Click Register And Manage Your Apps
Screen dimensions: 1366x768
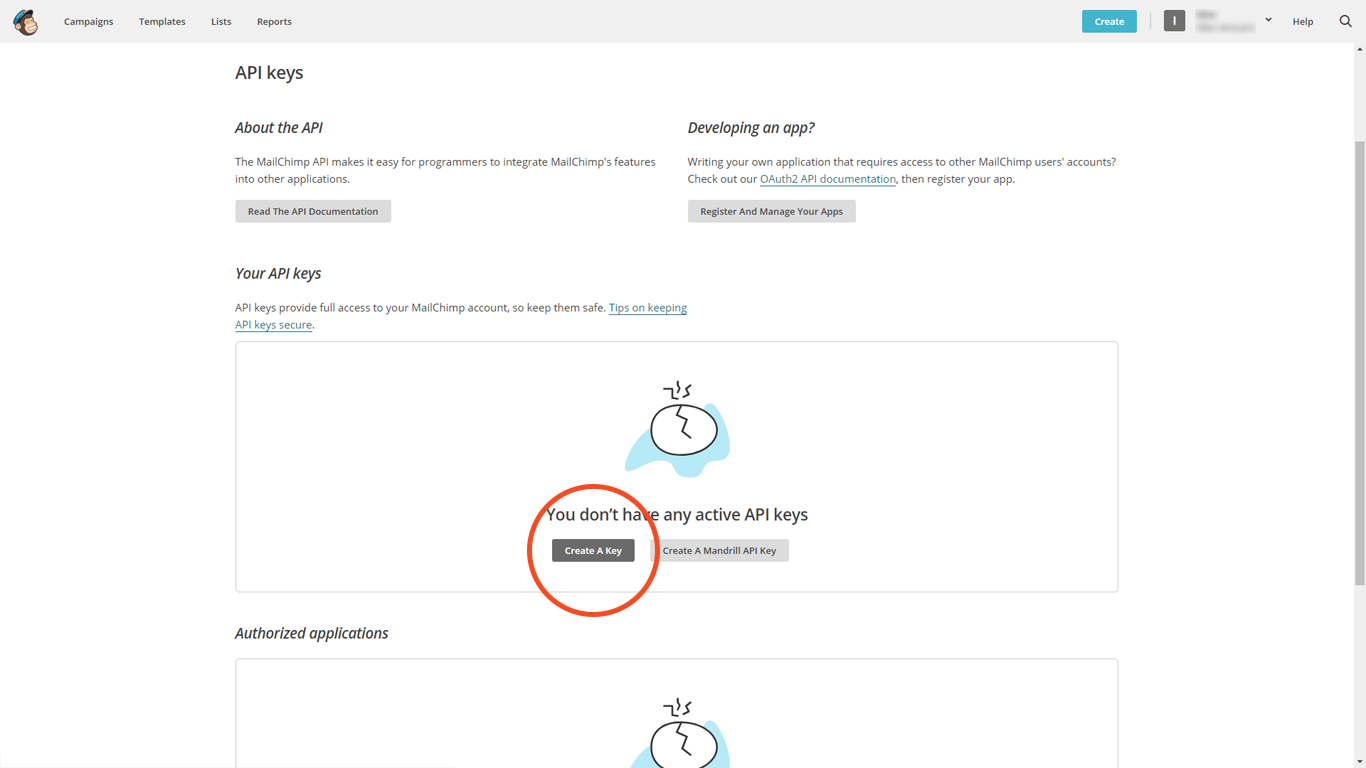[x=771, y=211]
